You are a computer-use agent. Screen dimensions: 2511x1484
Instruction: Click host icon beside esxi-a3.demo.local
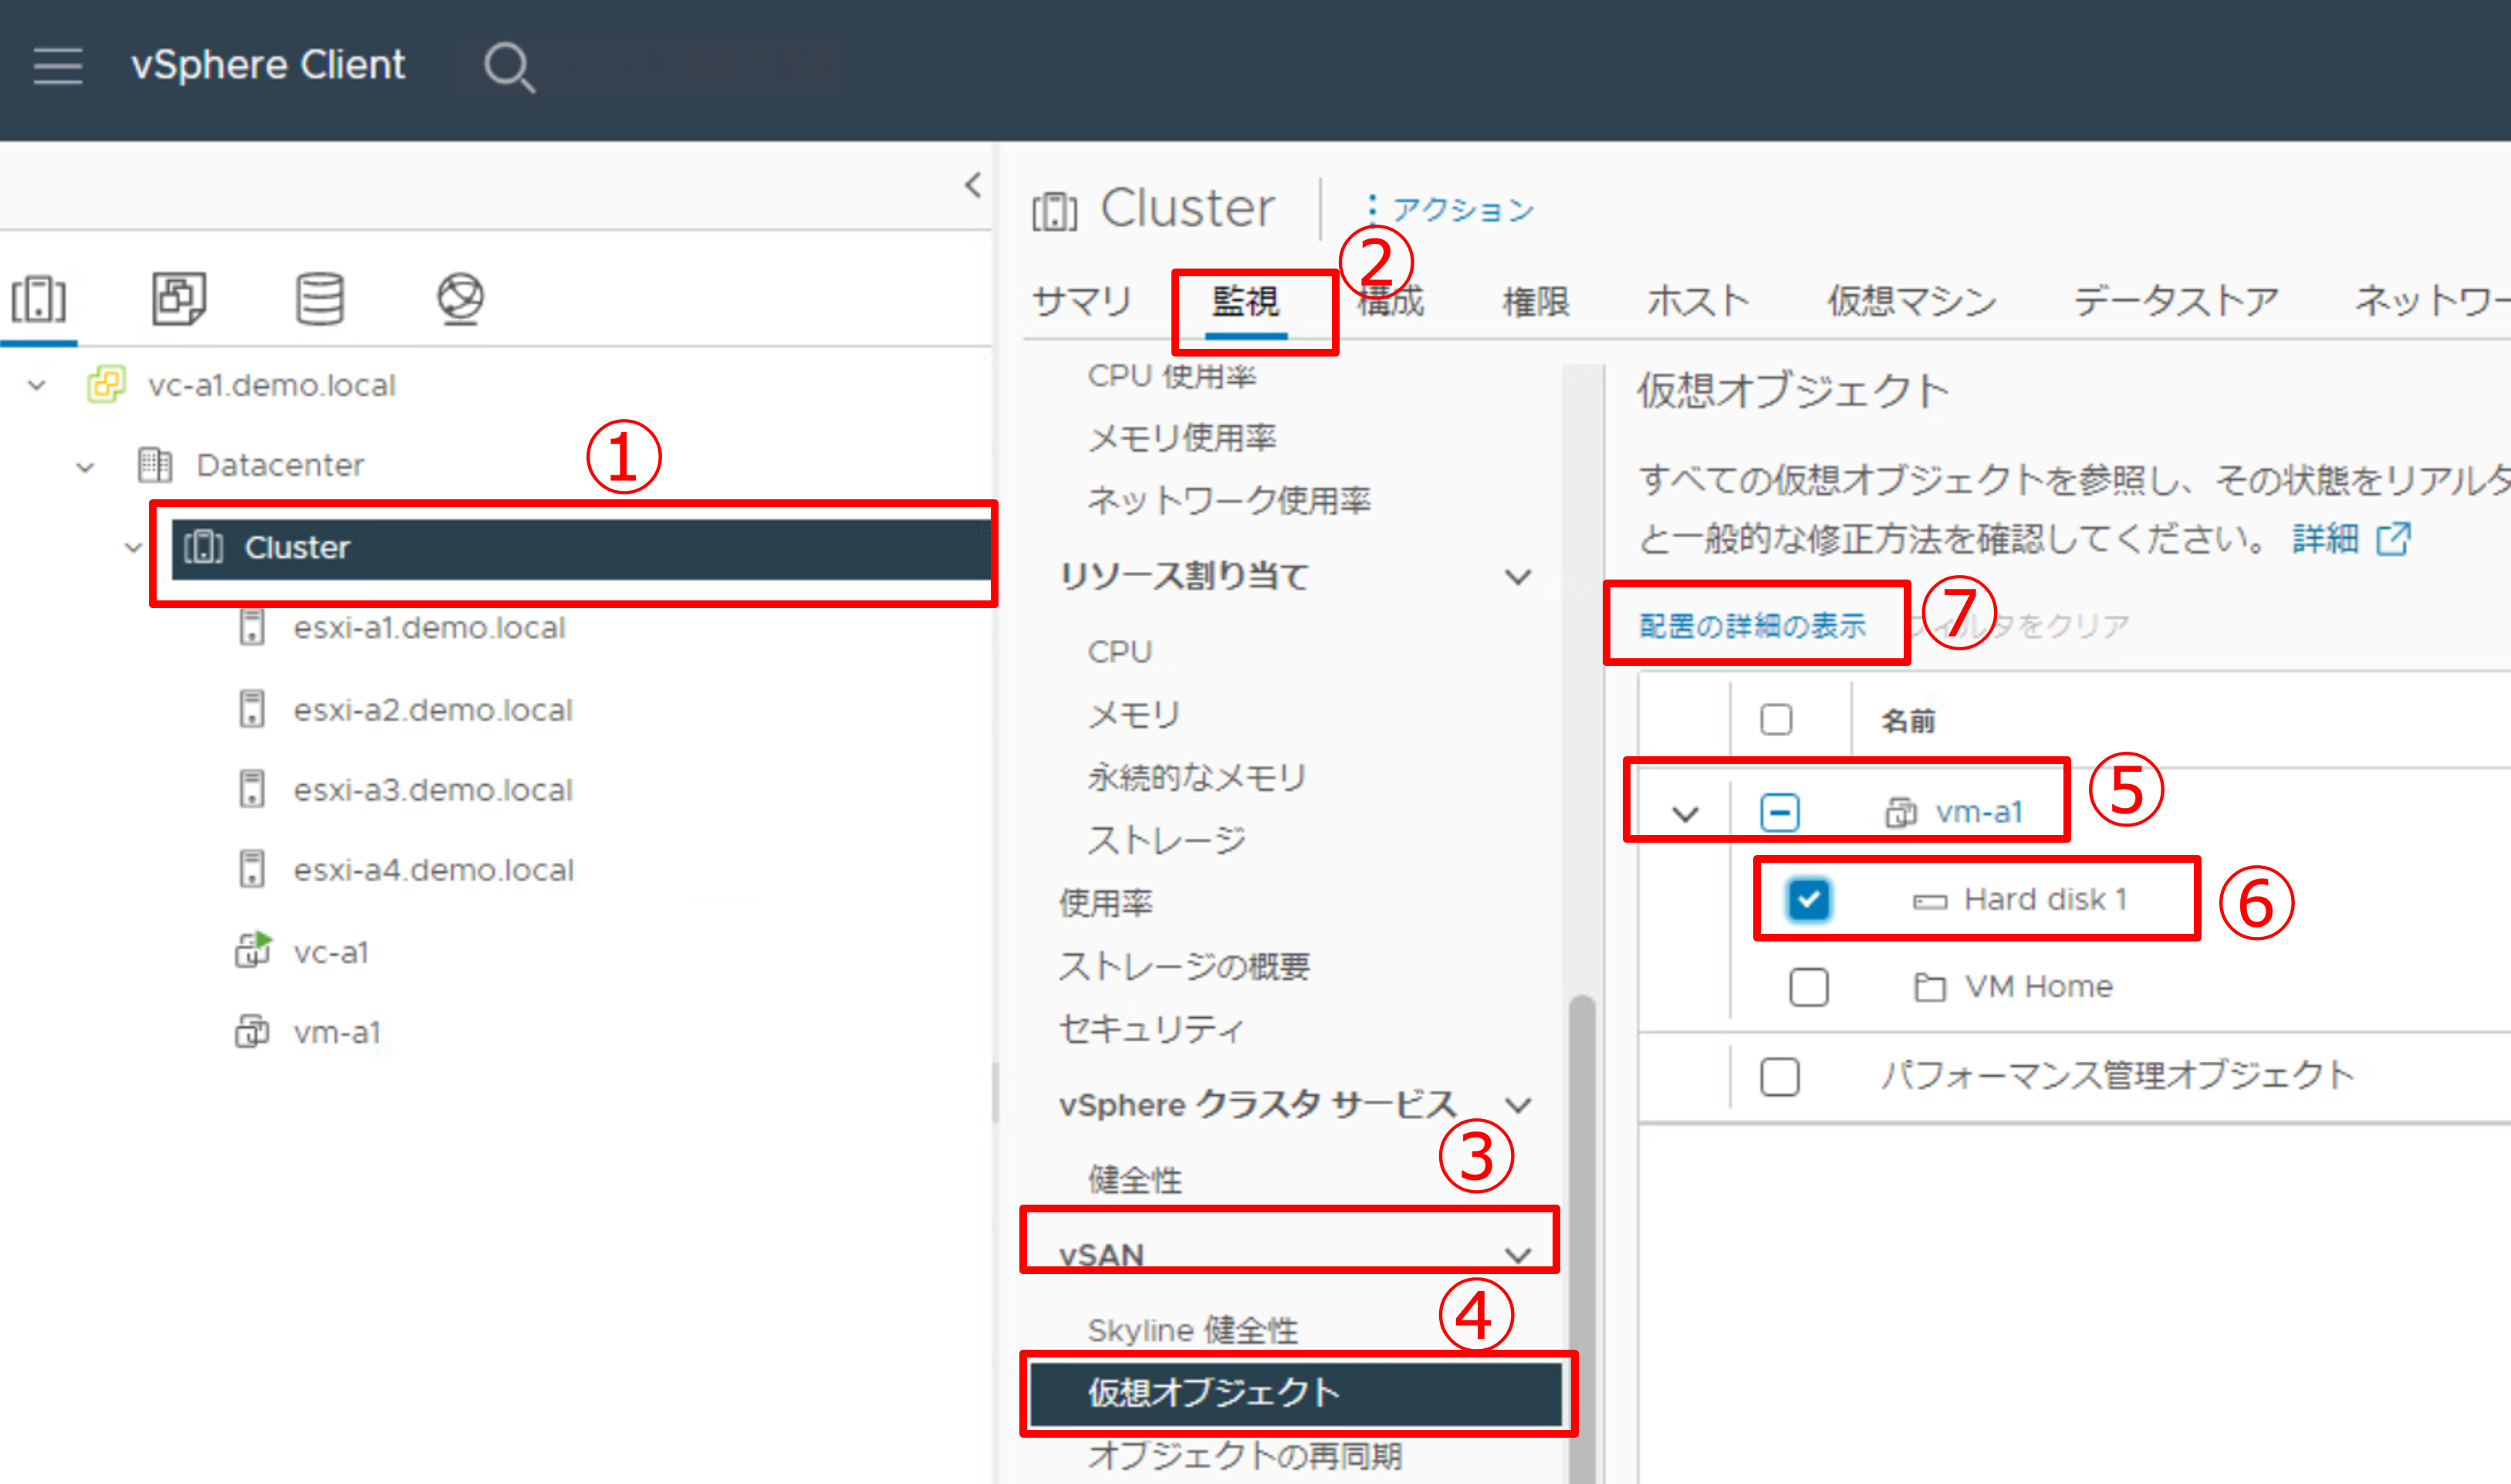click(252, 789)
